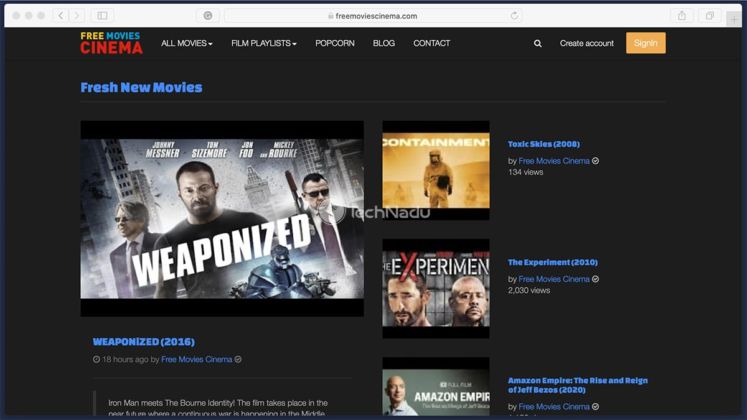Screen dimensions: 747x420
Task: Click the "2,030 views" text
Action: click(x=529, y=290)
